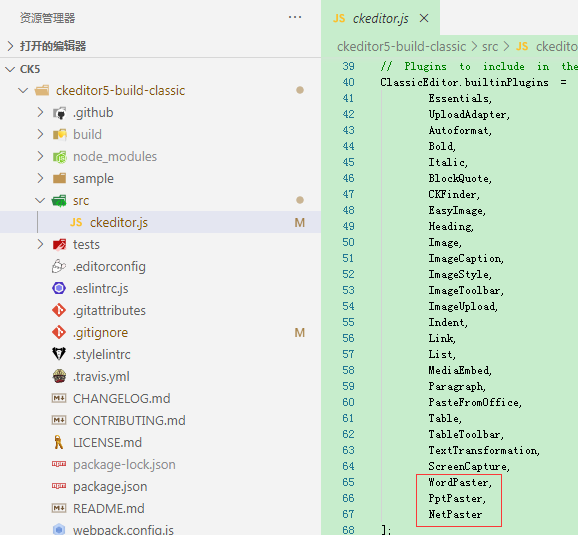This screenshot has height=535, width=578.
Task: Click the build folder icon
Action: (x=59, y=135)
